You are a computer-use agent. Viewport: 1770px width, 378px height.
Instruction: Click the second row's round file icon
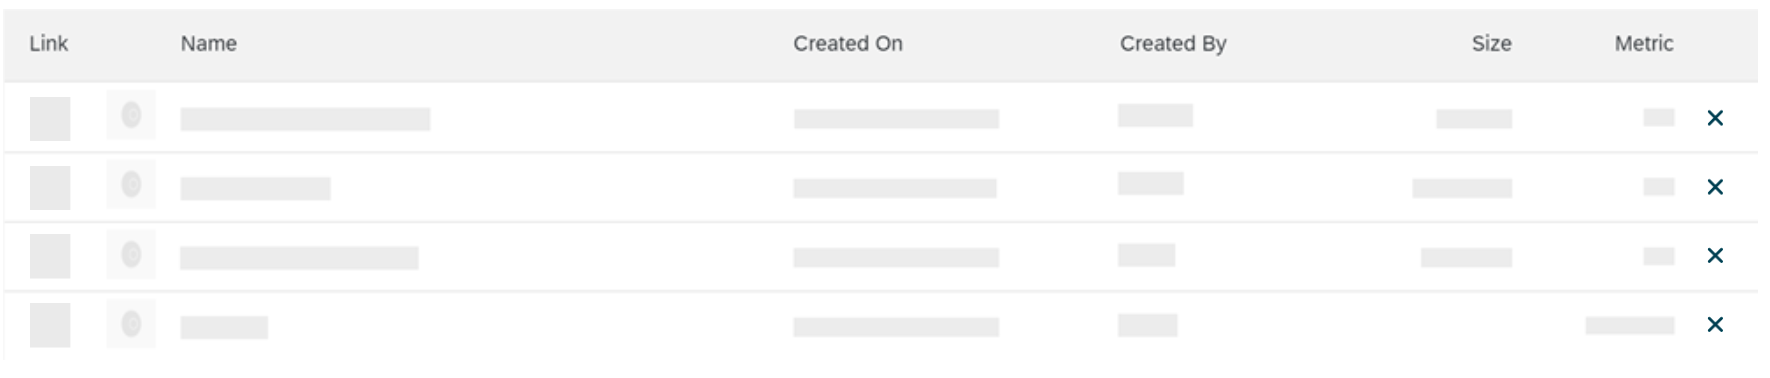tap(131, 185)
